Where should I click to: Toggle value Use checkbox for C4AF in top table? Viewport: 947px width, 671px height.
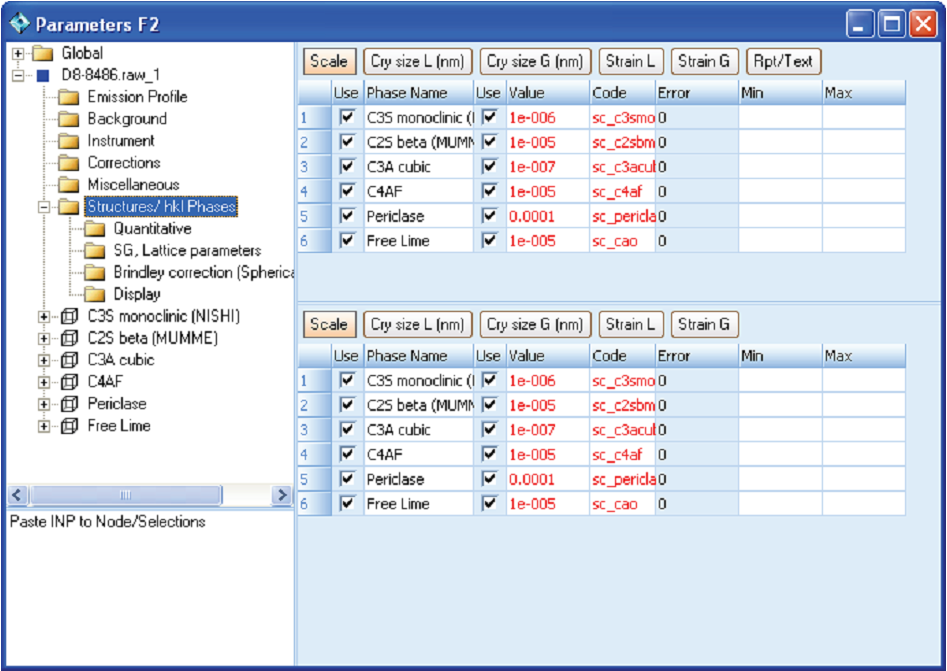490,191
